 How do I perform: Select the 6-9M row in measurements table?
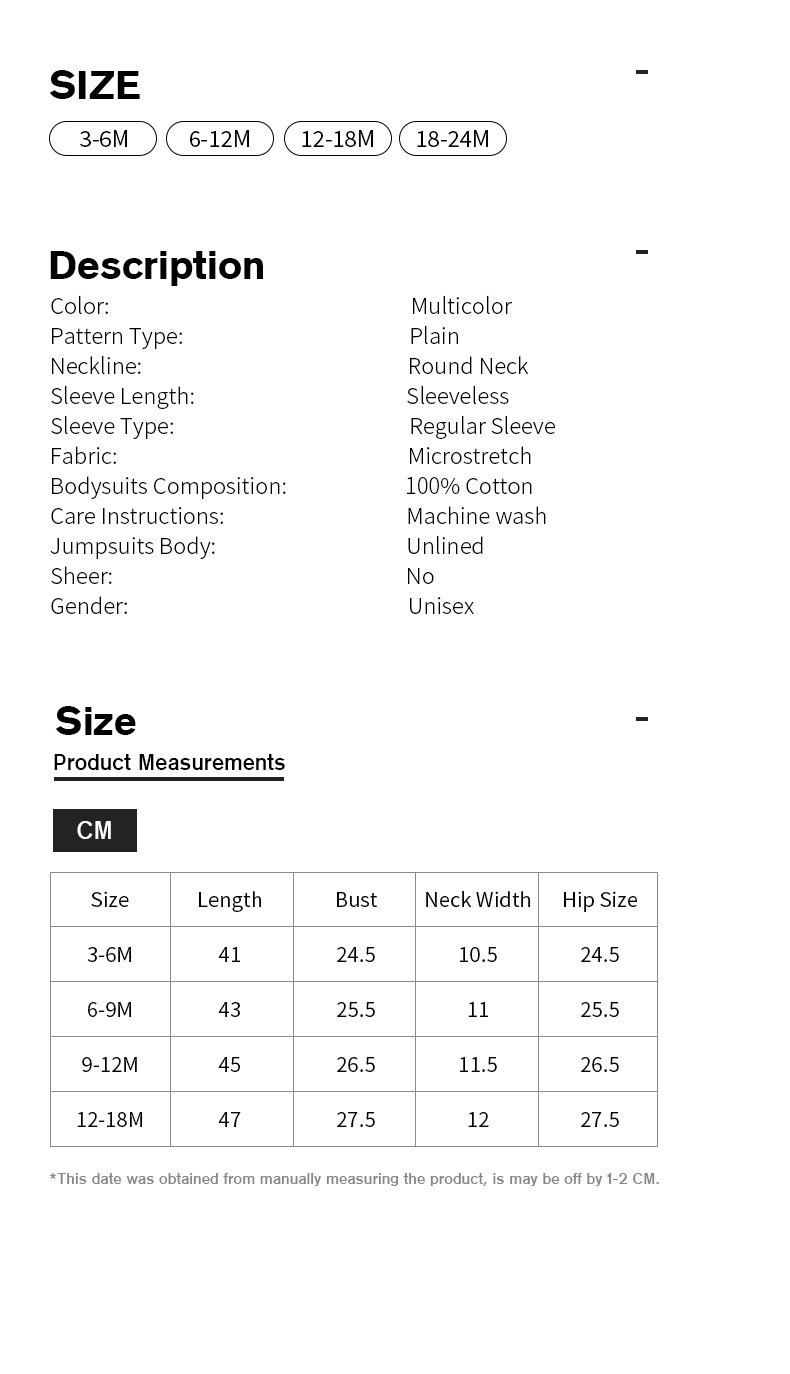[x=110, y=1010]
